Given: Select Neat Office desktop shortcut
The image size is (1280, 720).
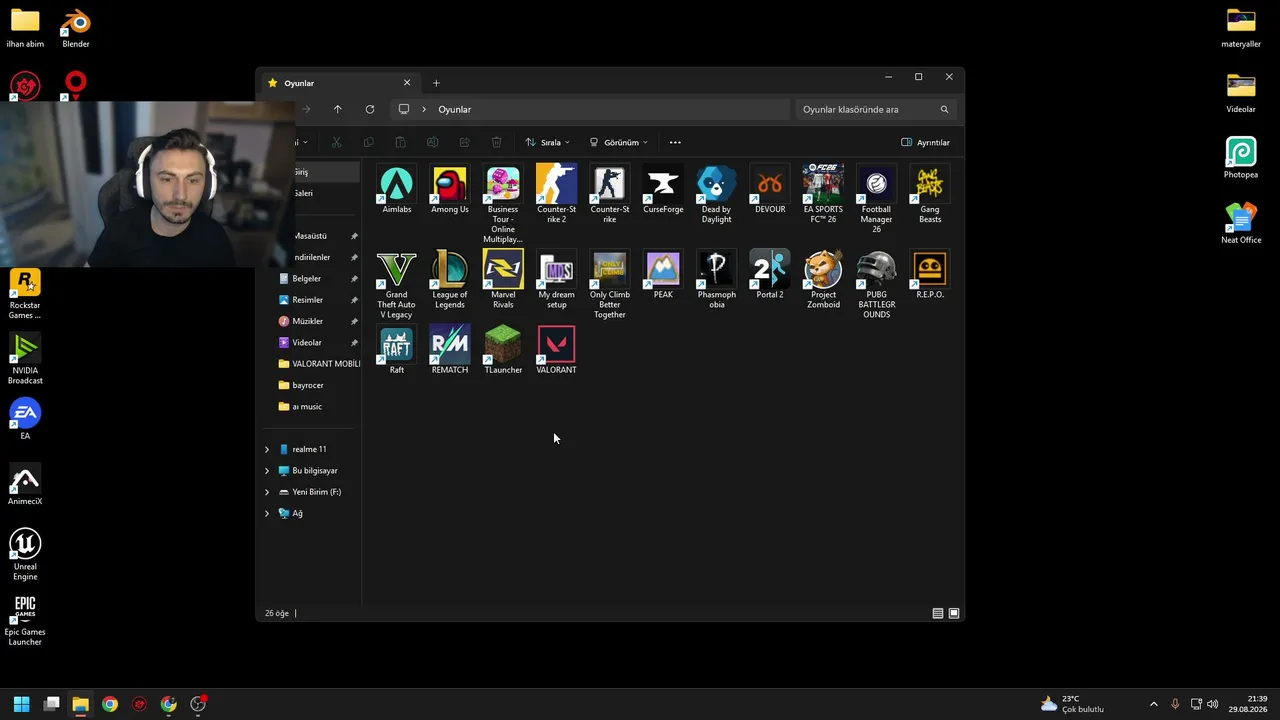Looking at the screenshot, I should click(1241, 223).
